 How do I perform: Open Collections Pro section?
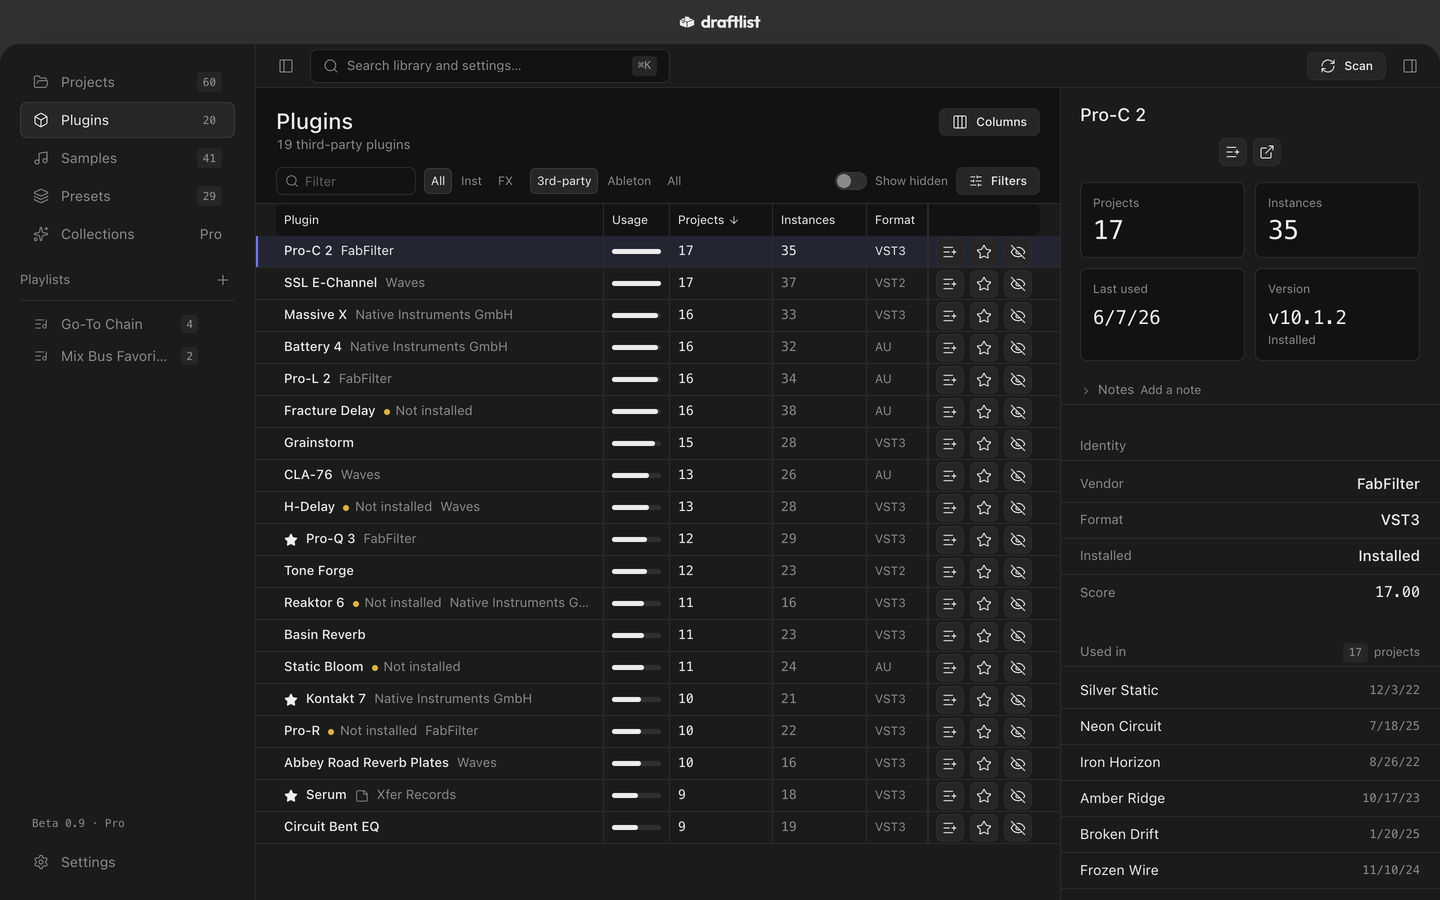coord(127,234)
